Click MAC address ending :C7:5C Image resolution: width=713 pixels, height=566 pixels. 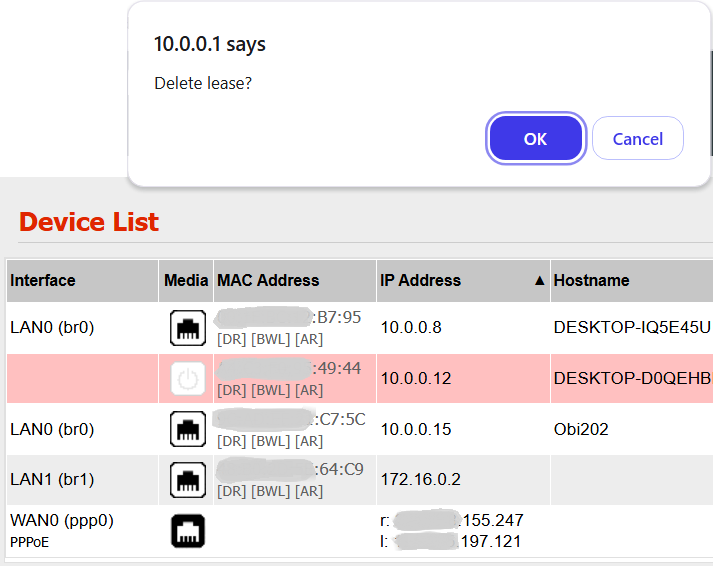[290, 419]
